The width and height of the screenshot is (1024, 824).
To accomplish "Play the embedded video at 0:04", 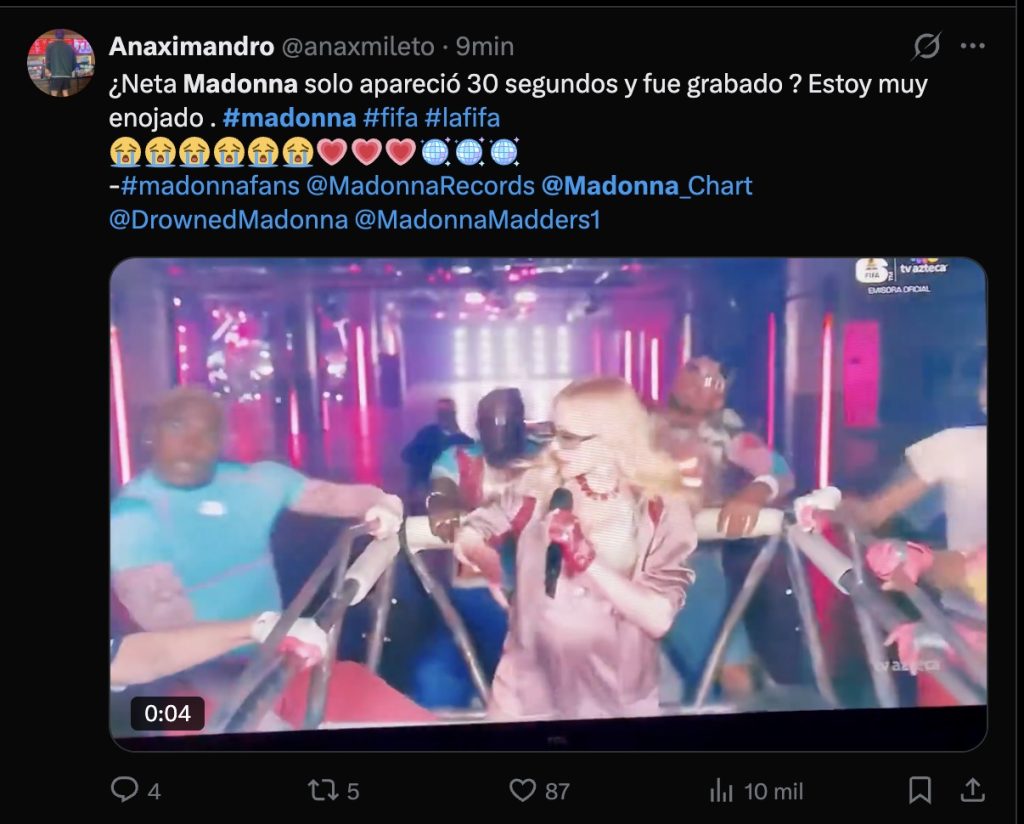I will [x=548, y=503].
